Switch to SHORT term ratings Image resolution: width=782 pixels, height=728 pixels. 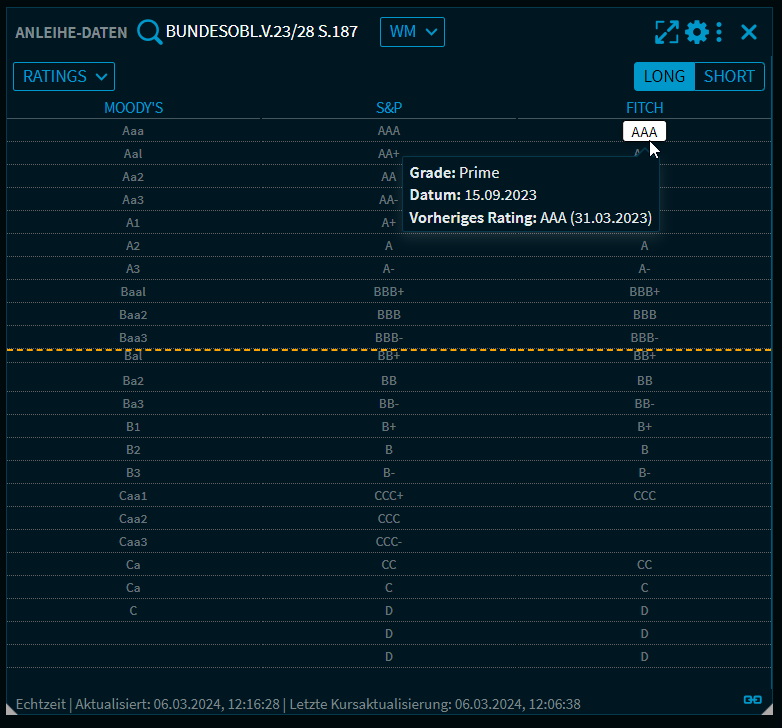(x=729, y=76)
